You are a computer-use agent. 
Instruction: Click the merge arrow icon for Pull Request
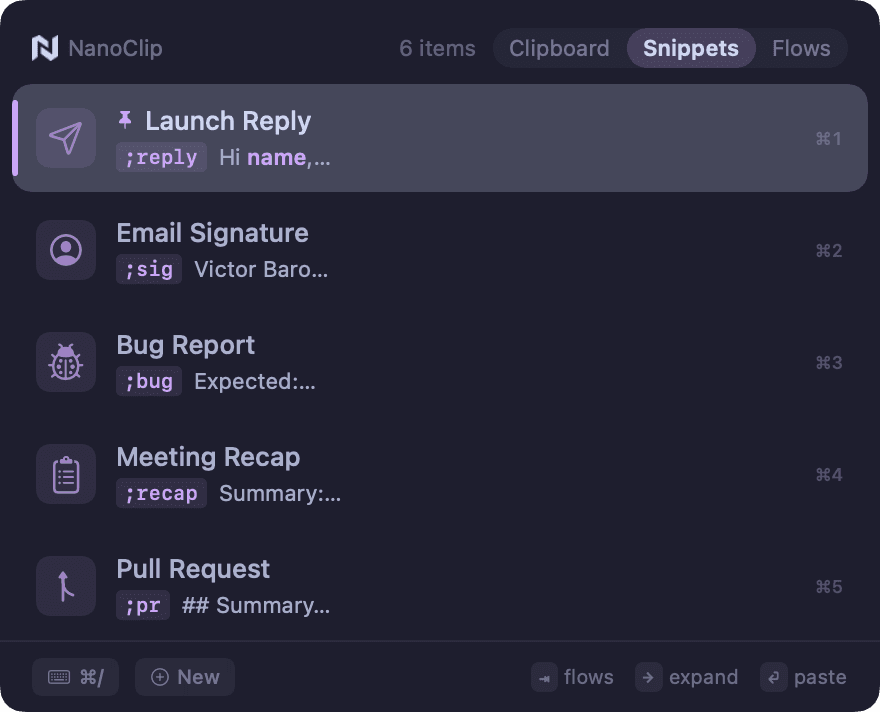coord(66,586)
